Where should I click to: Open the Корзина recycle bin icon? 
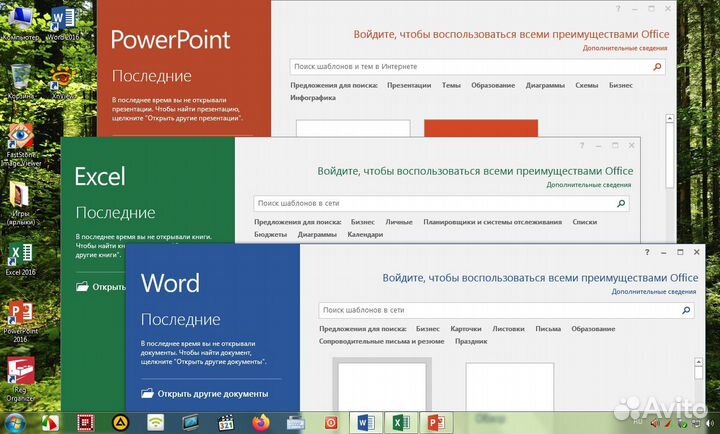coord(20,82)
